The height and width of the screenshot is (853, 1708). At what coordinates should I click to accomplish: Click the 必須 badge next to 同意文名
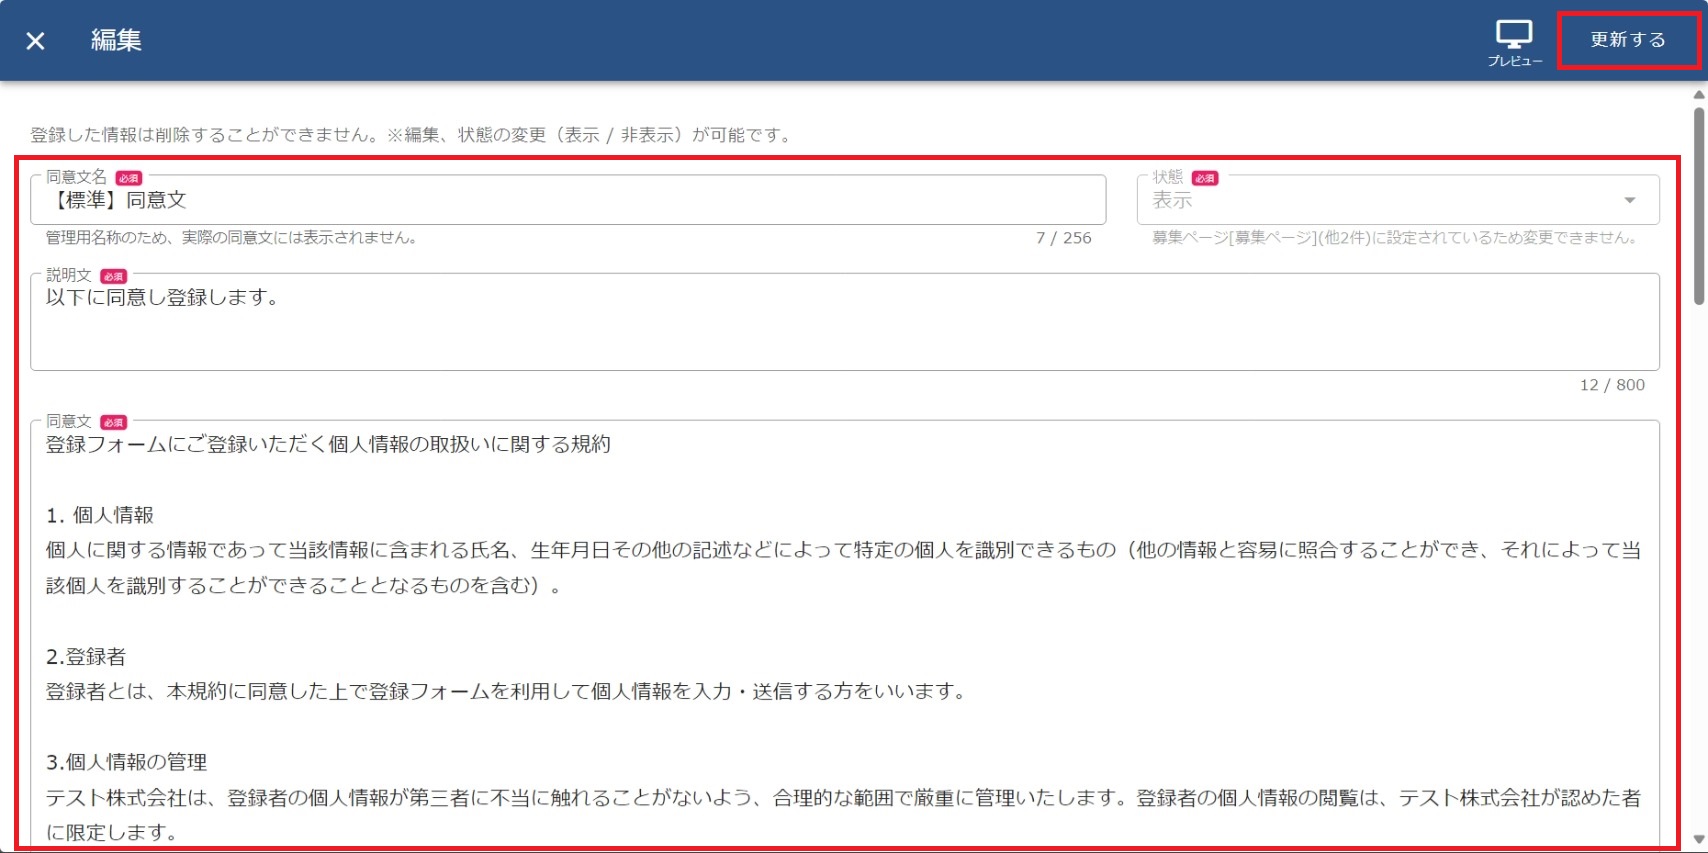(x=129, y=178)
